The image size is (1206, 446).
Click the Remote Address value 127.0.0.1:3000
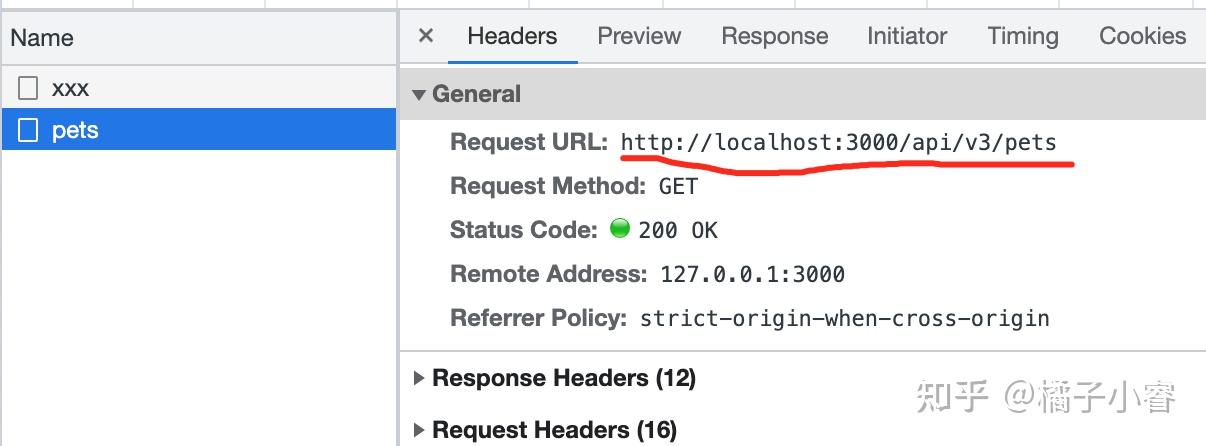tap(752, 274)
